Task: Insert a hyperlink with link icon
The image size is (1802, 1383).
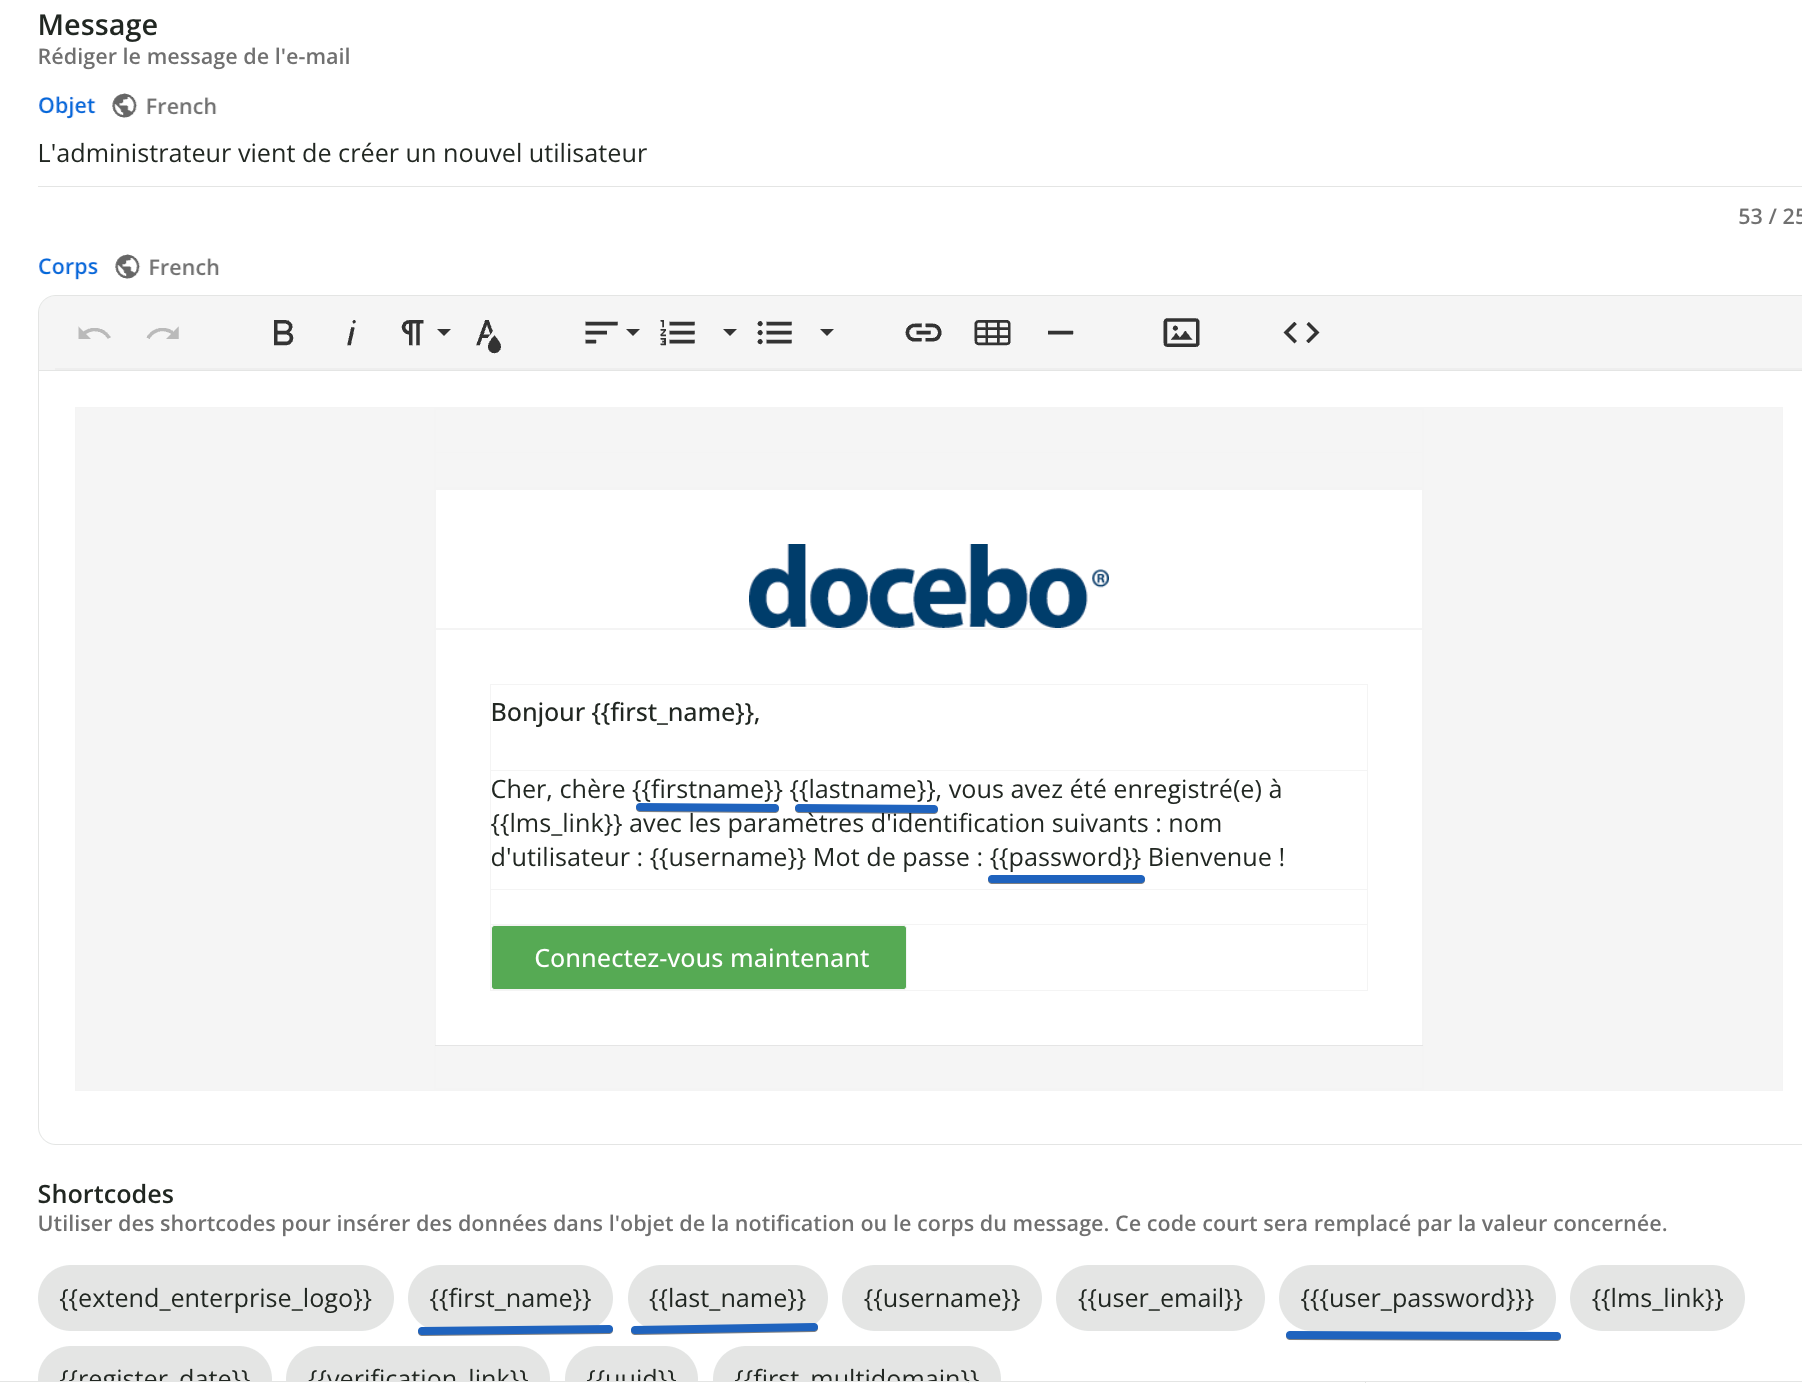Action: tap(923, 333)
